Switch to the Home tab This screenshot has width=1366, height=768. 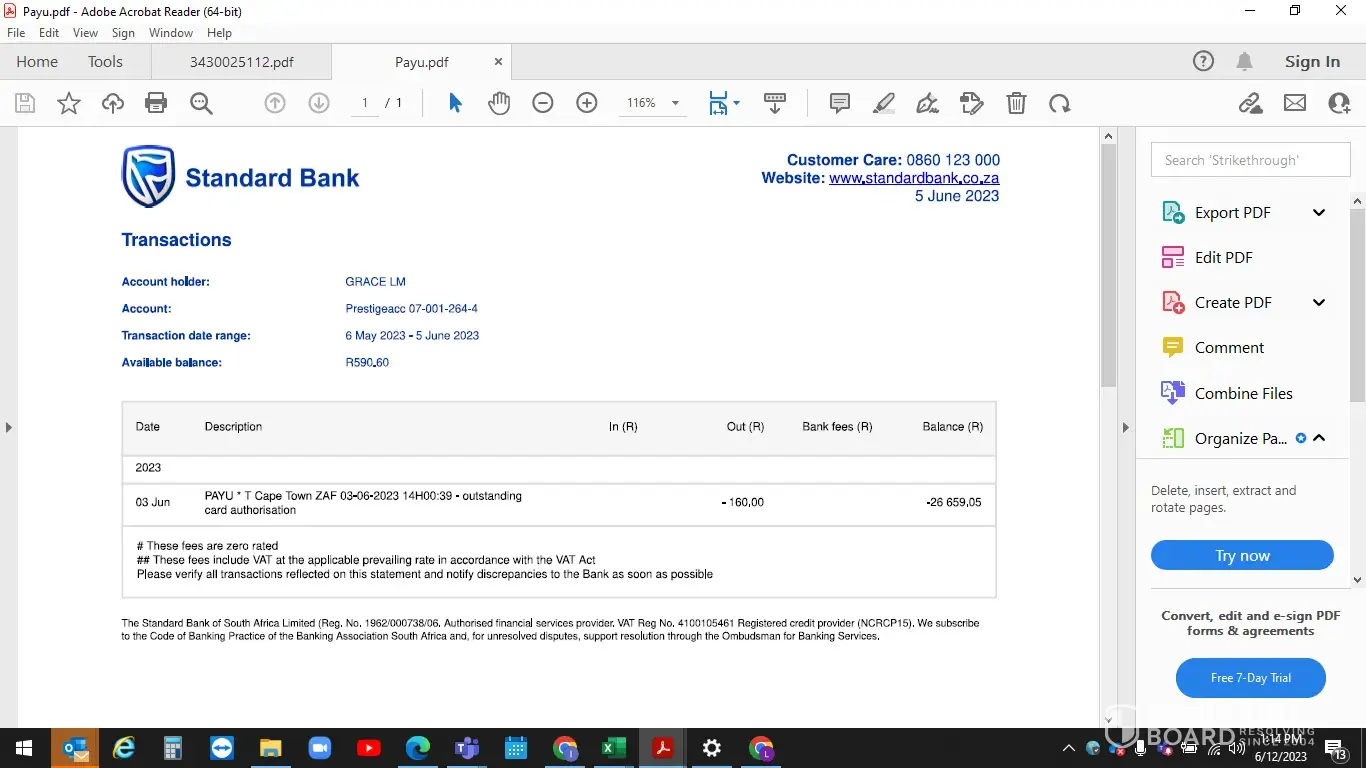tap(37, 62)
